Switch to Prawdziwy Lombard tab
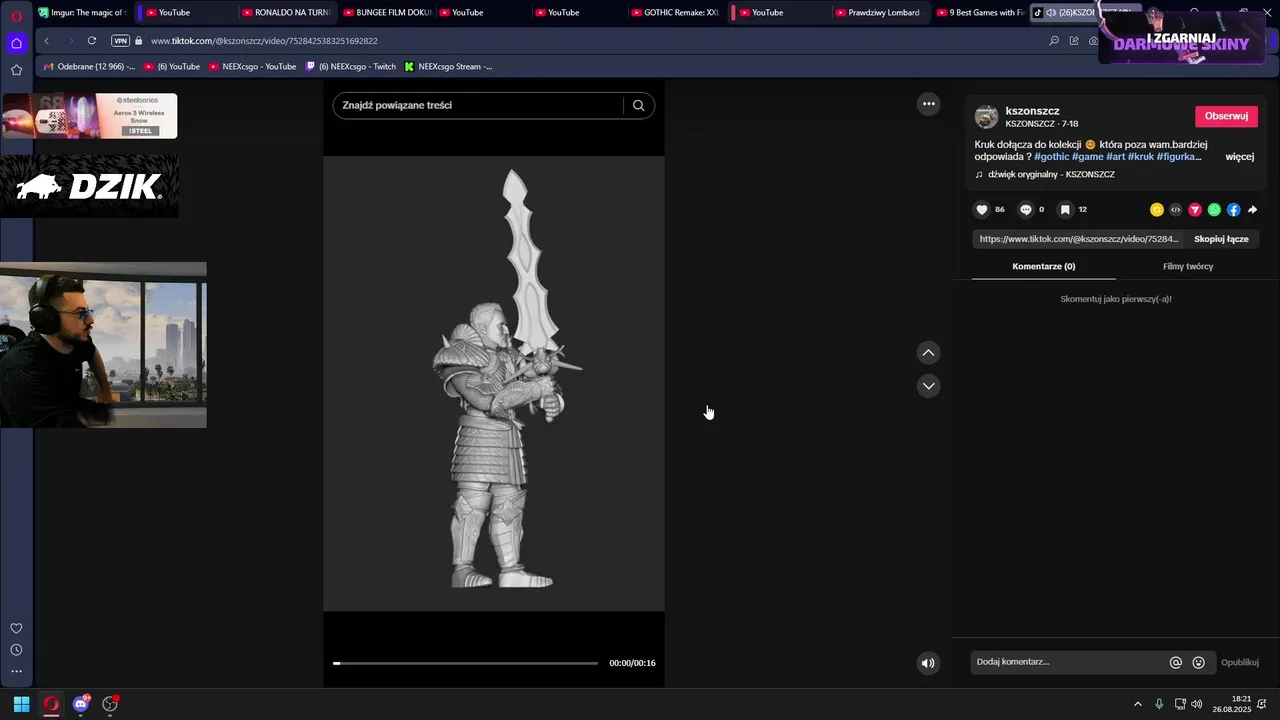This screenshot has height=720, width=1280. (x=876, y=13)
